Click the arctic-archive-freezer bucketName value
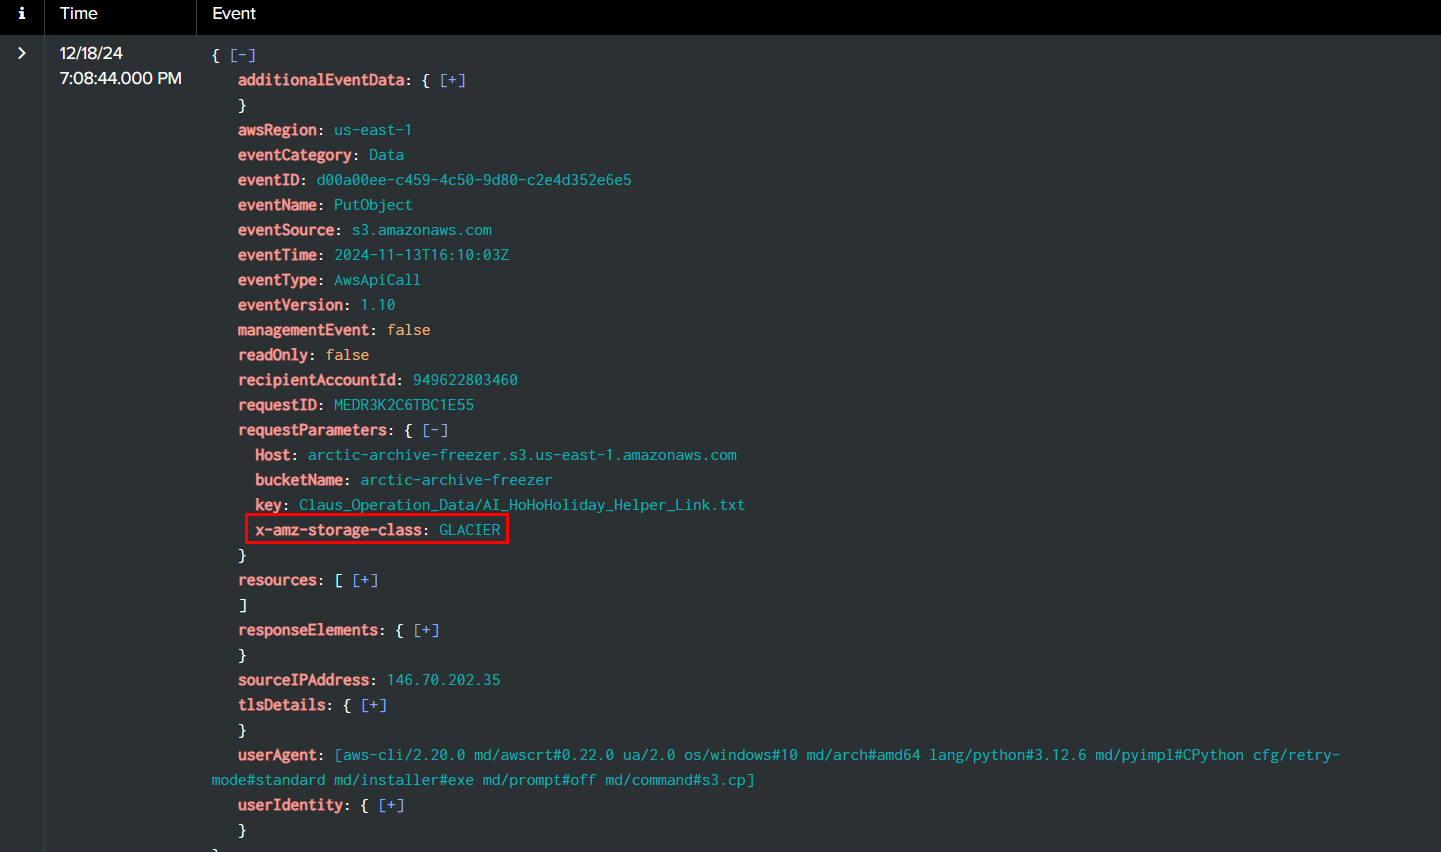Screen dimensions: 1441x852 tap(456, 480)
